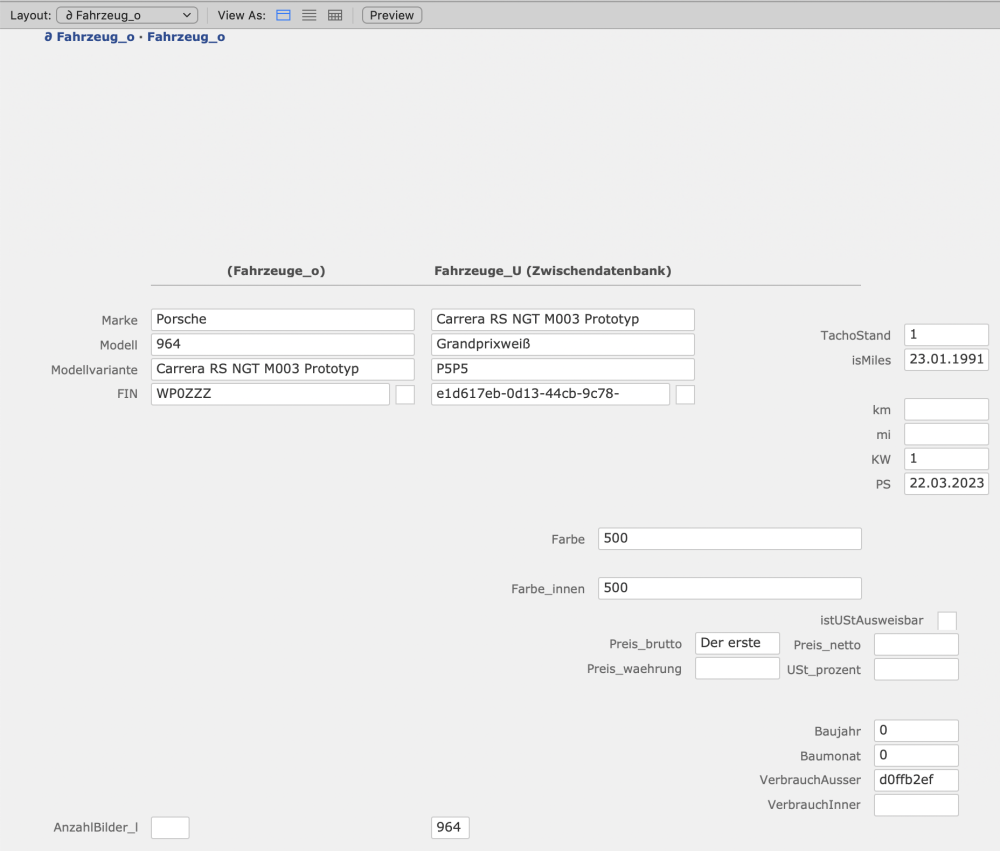Image resolution: width=1000 pixels, height=851 pixels.
Task: Click the Baujahr field
Action: [916, 731]
